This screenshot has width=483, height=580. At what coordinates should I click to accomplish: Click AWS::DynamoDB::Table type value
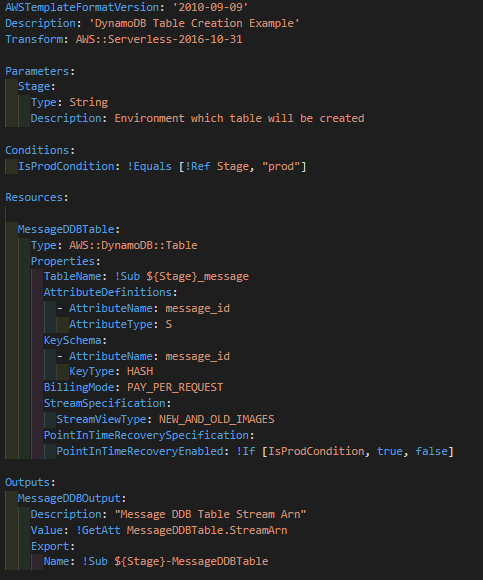coord(133,245)
